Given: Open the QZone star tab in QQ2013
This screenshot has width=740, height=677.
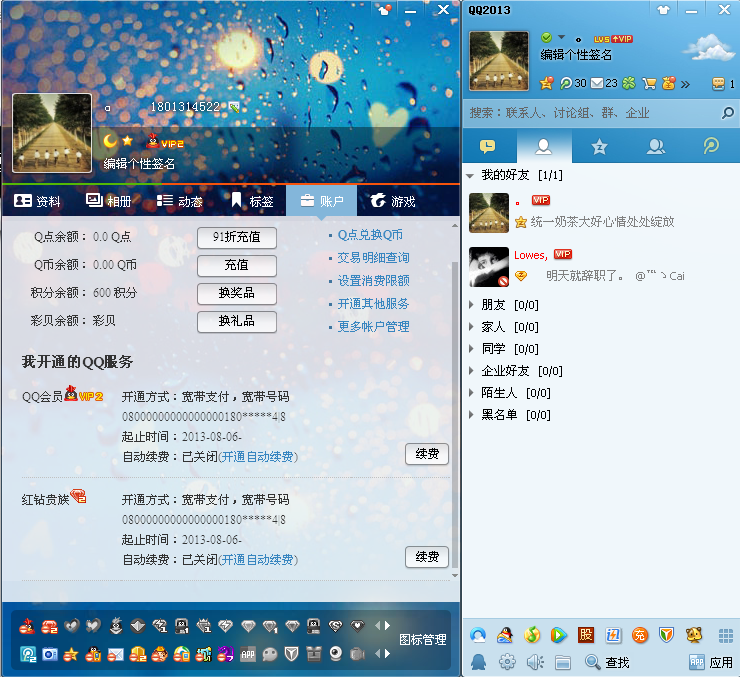Looking at the screenshot, I should click(599, 146).
